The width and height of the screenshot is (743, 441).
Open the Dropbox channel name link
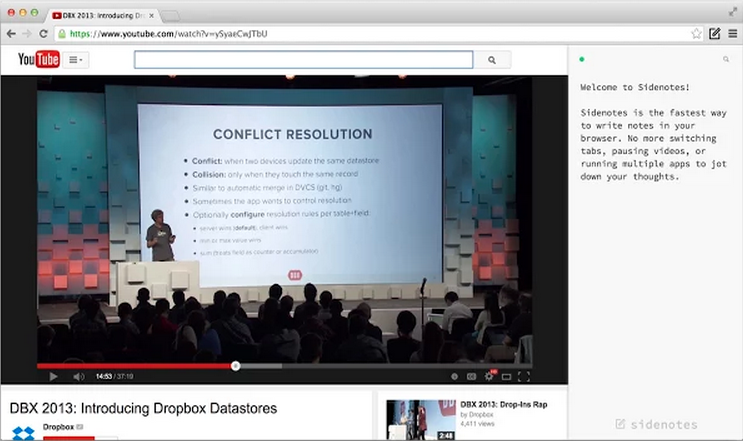pos(58,427)
